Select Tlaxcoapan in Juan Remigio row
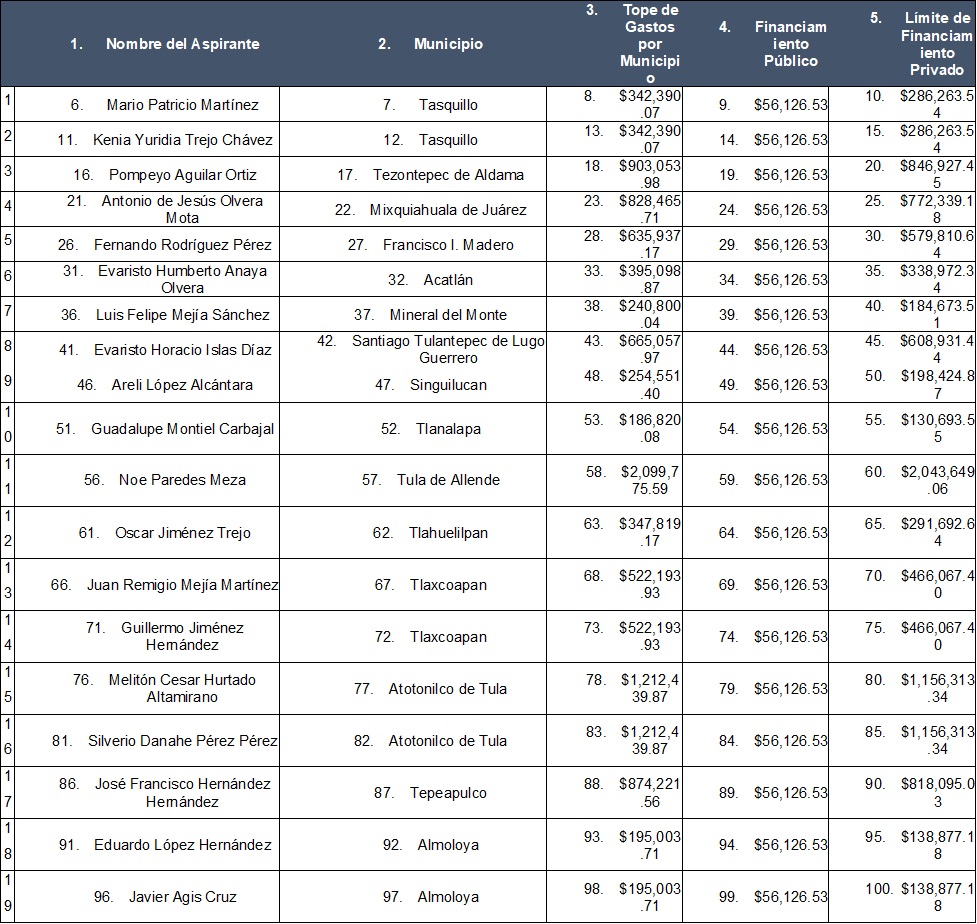The image size is (977, 924). pyautogui.click(x=448, y=584)
